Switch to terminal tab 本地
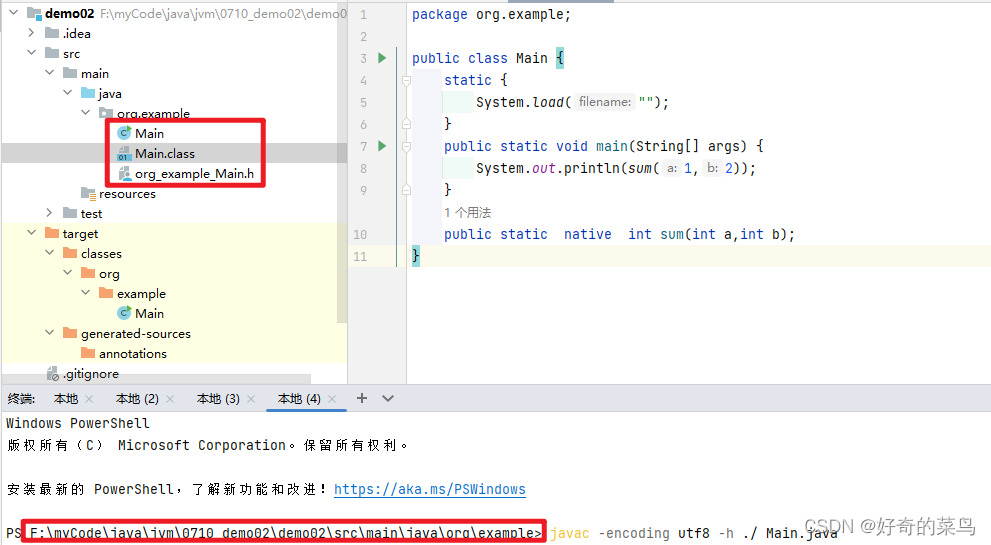 [x=66, y=399]
